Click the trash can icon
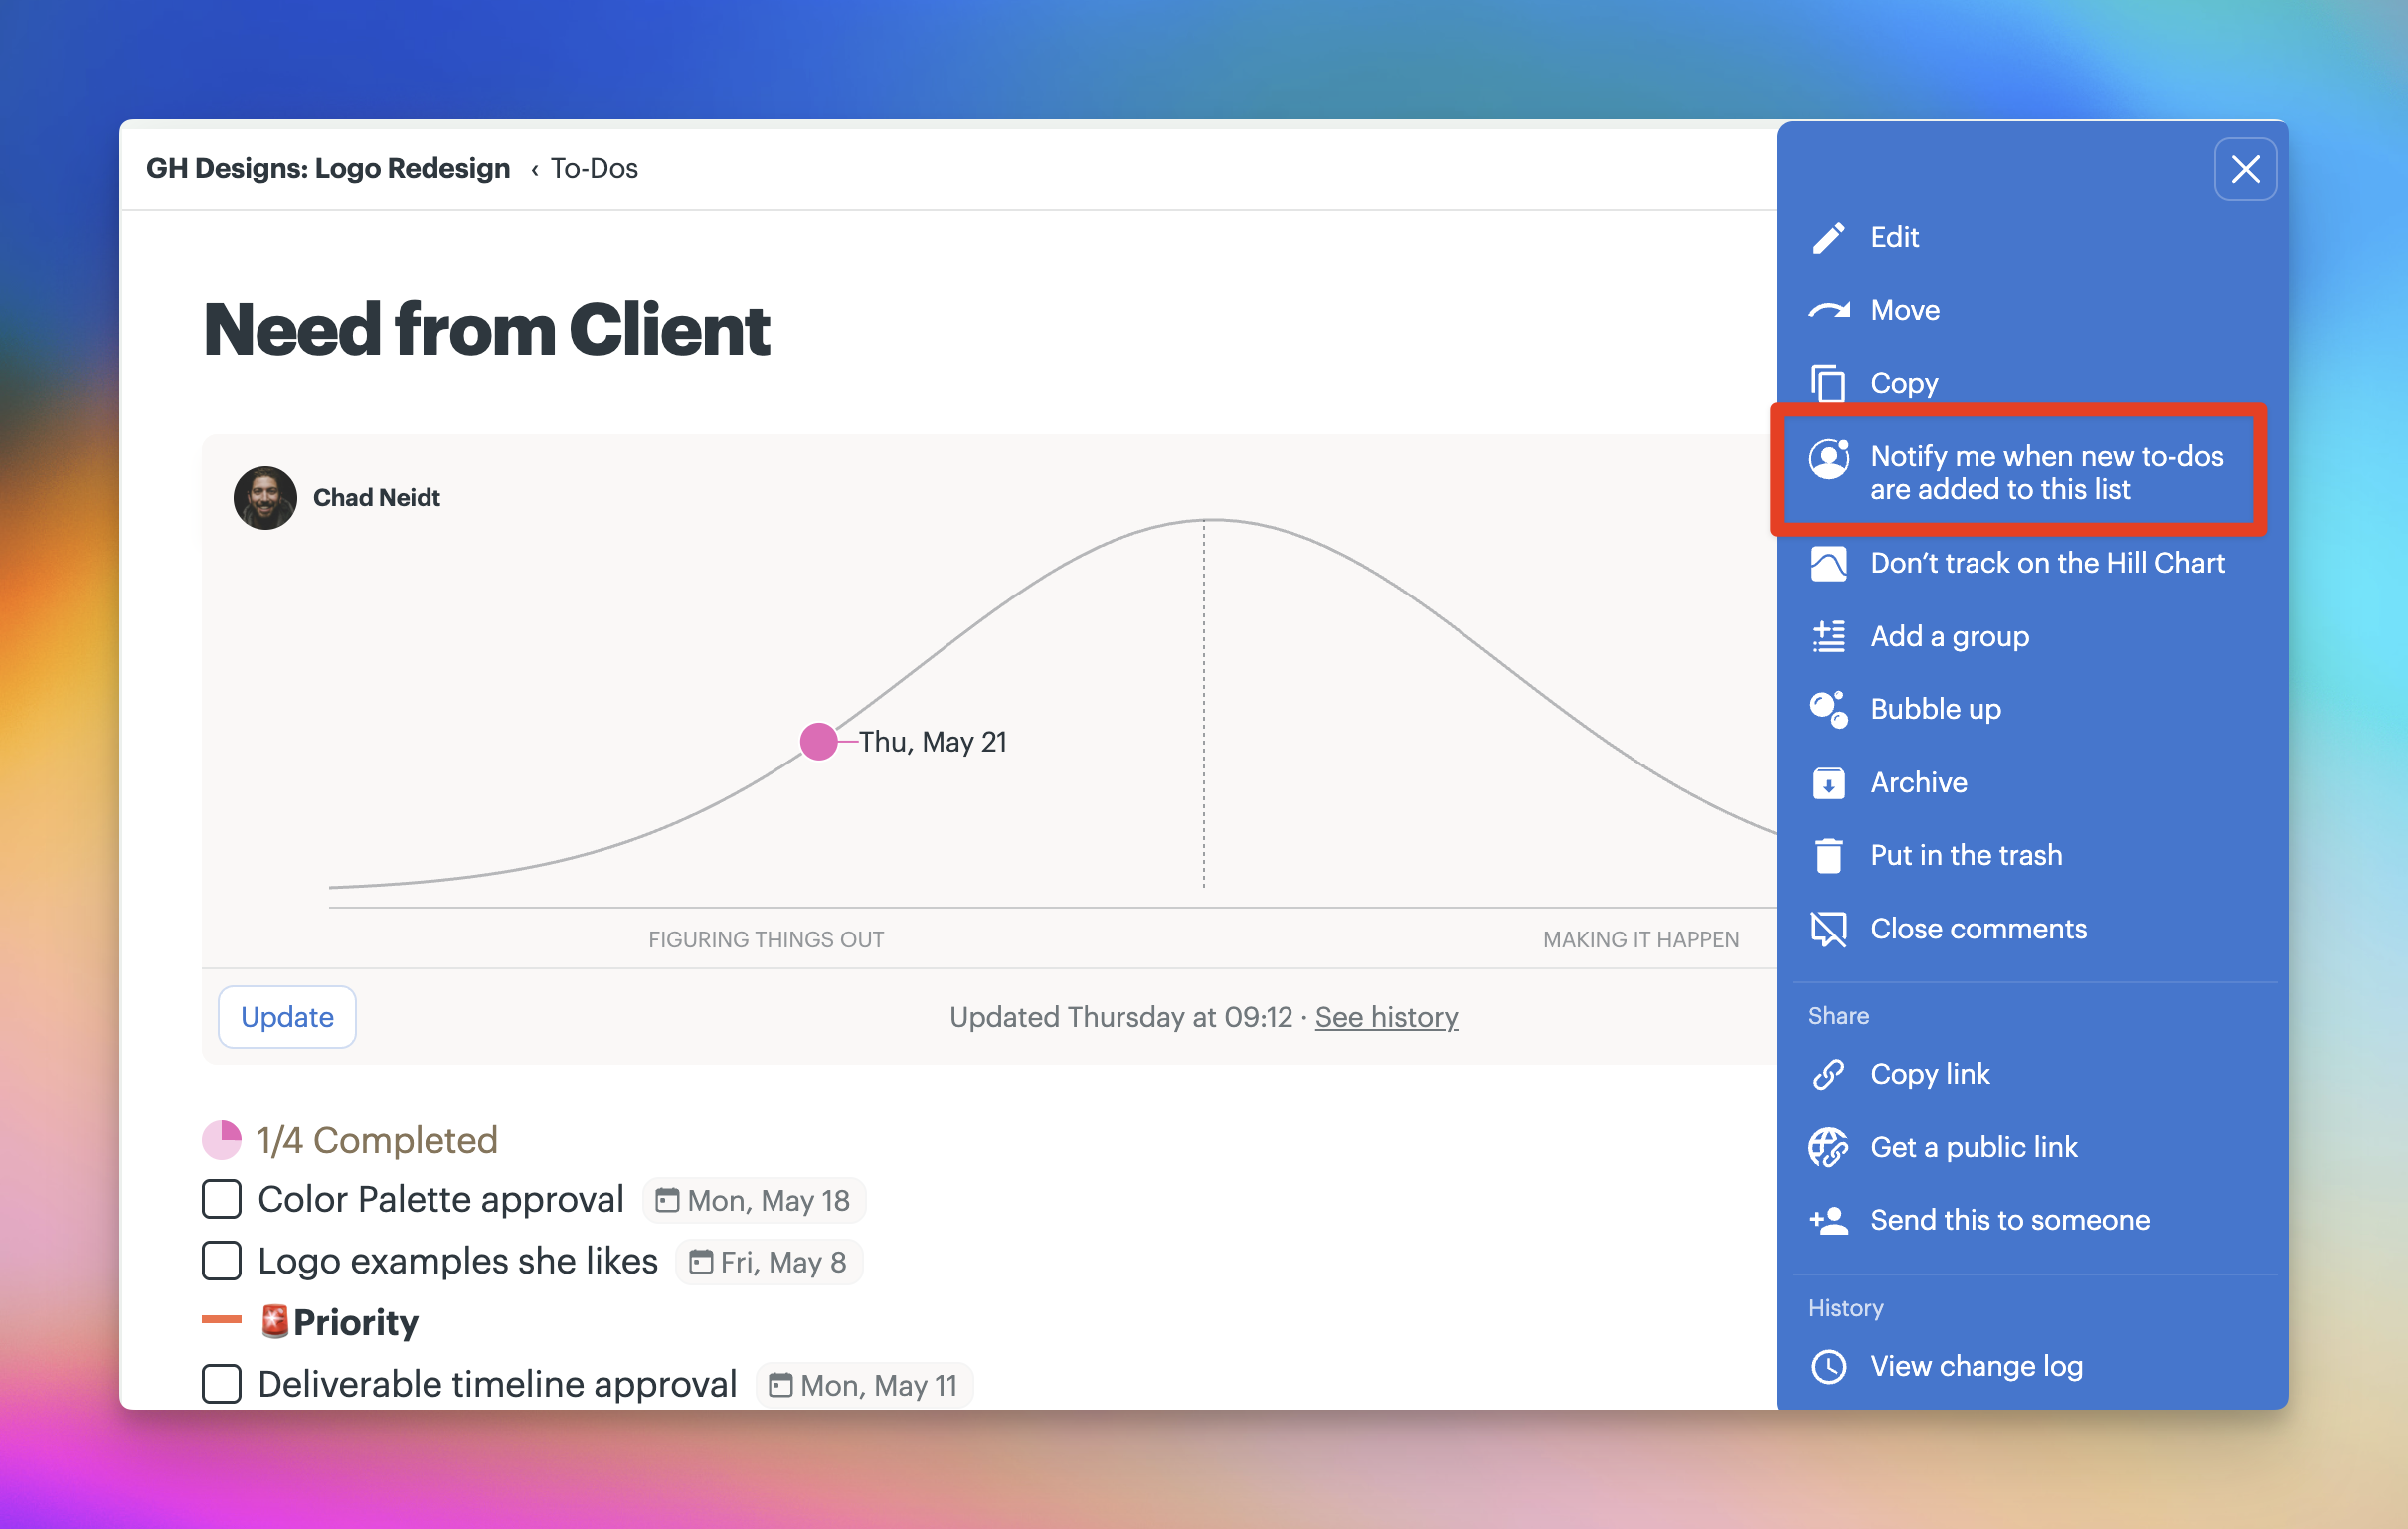2408x1529 pixels. point(1829,856)
